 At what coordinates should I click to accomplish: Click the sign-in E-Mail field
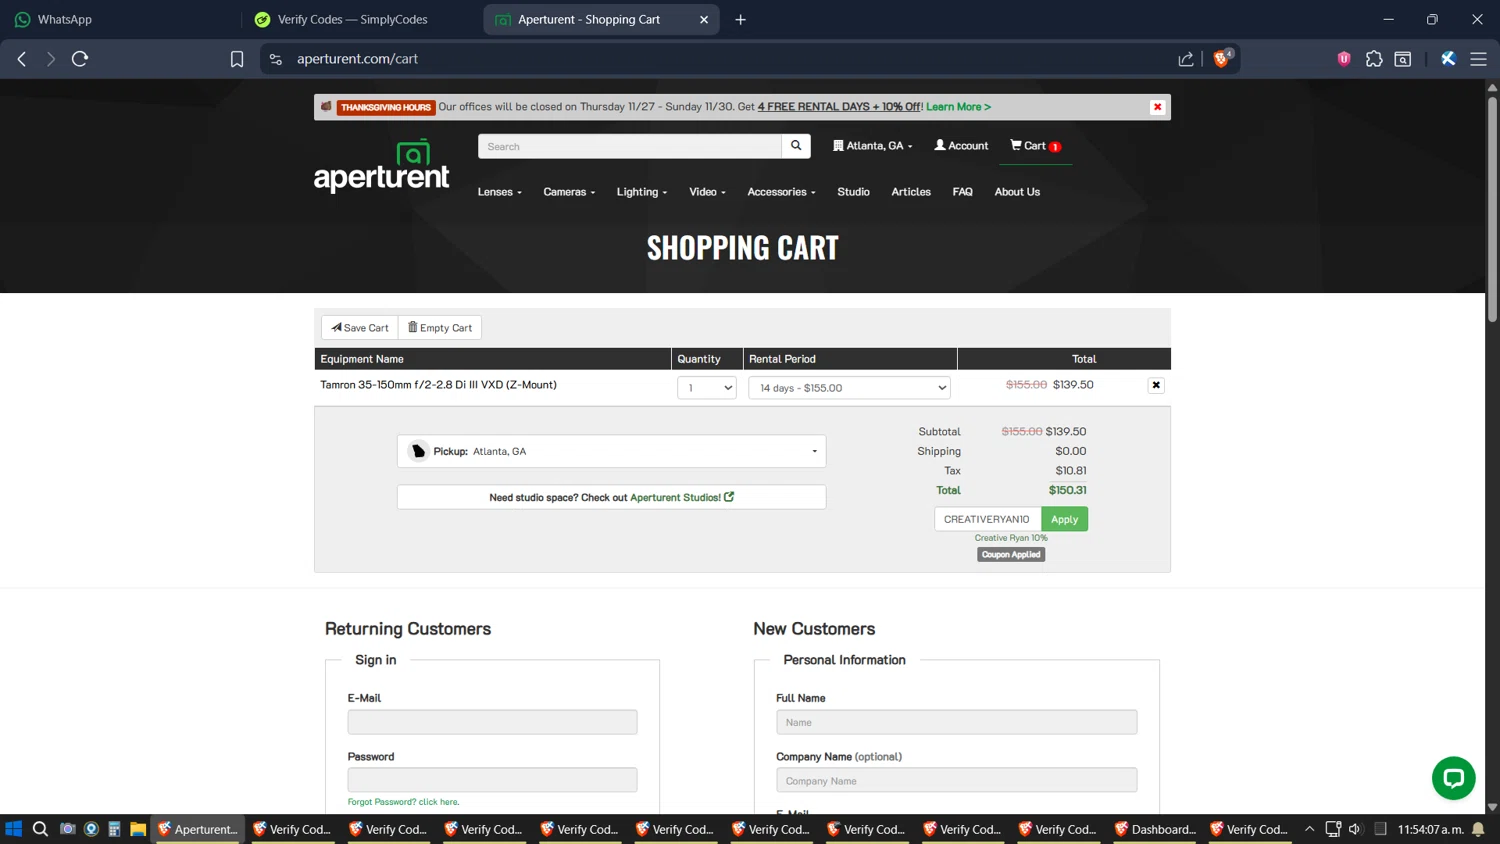pos(492,722)
